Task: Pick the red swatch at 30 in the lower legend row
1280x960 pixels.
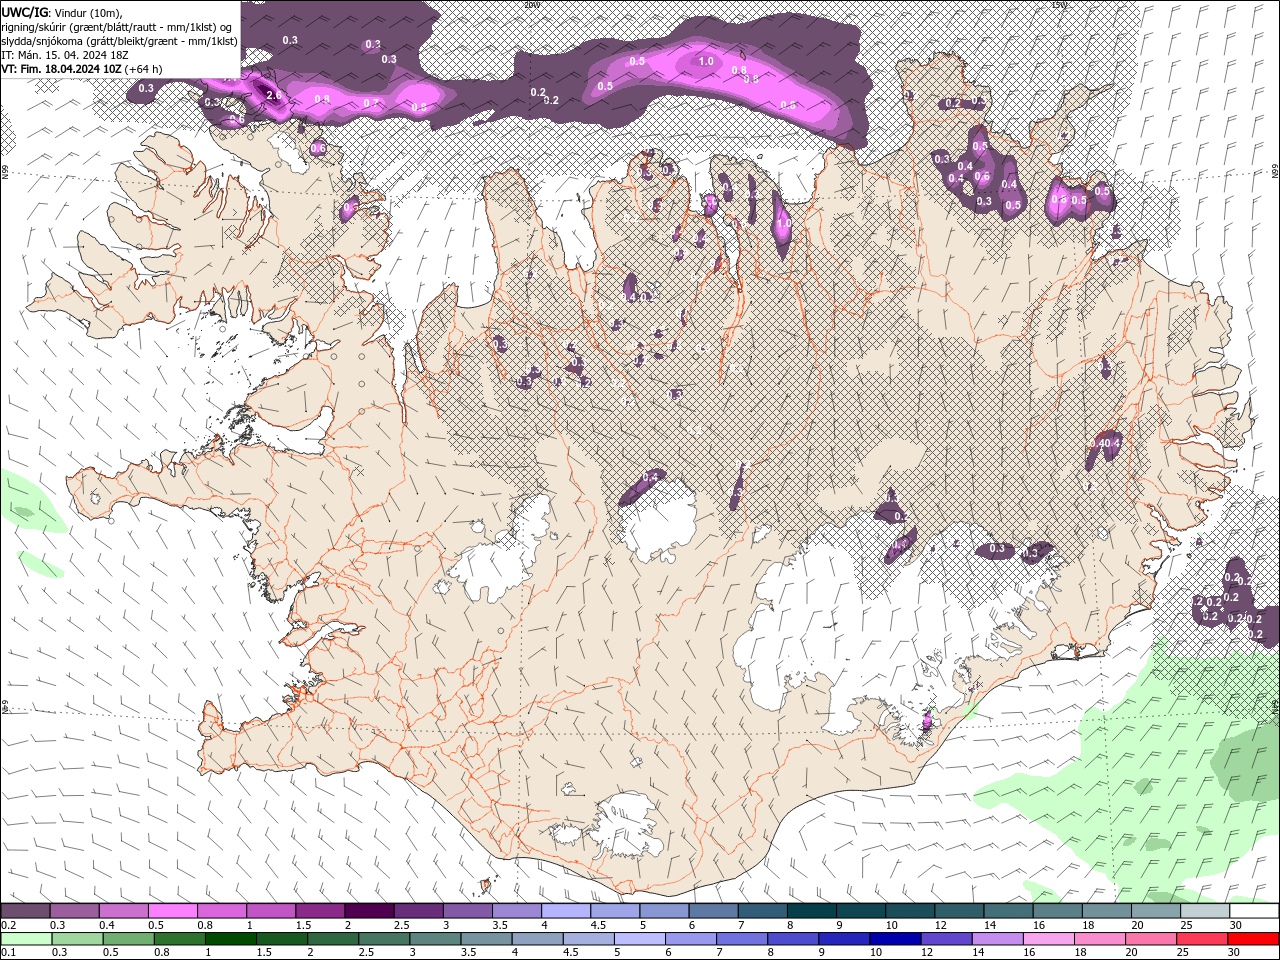Action: (x=1254, y=939)
